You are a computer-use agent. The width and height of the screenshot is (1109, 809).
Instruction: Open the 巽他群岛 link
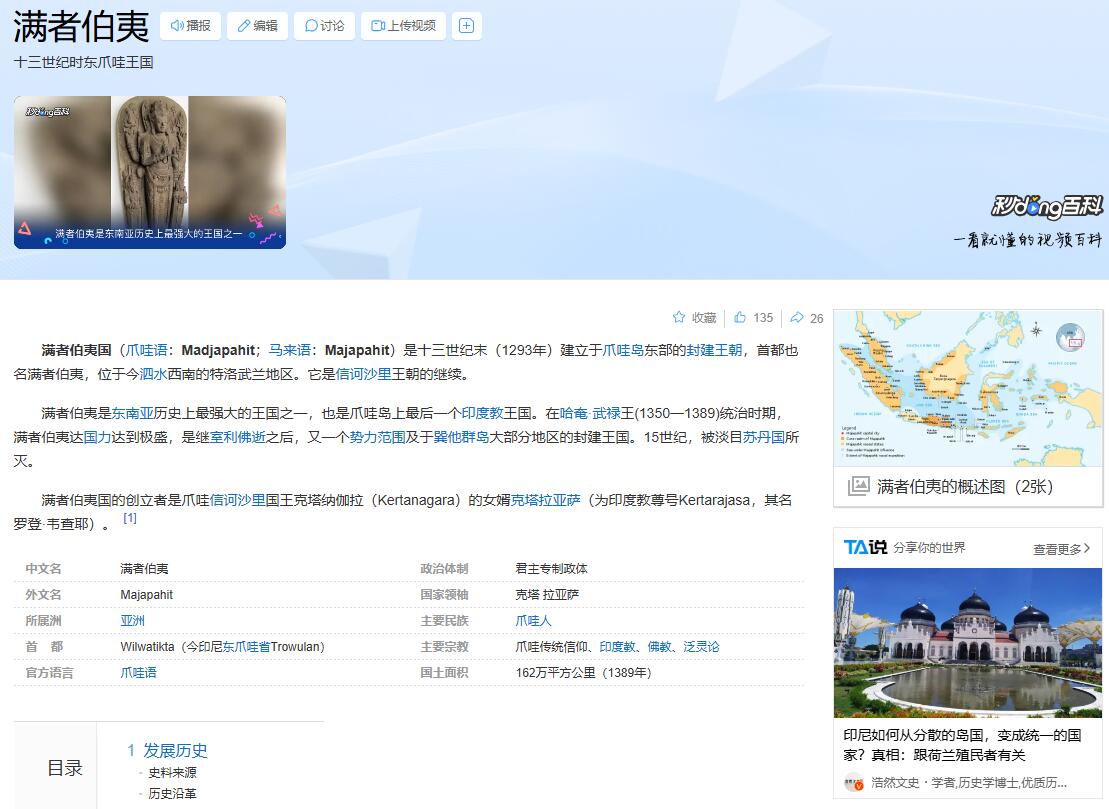461,437
